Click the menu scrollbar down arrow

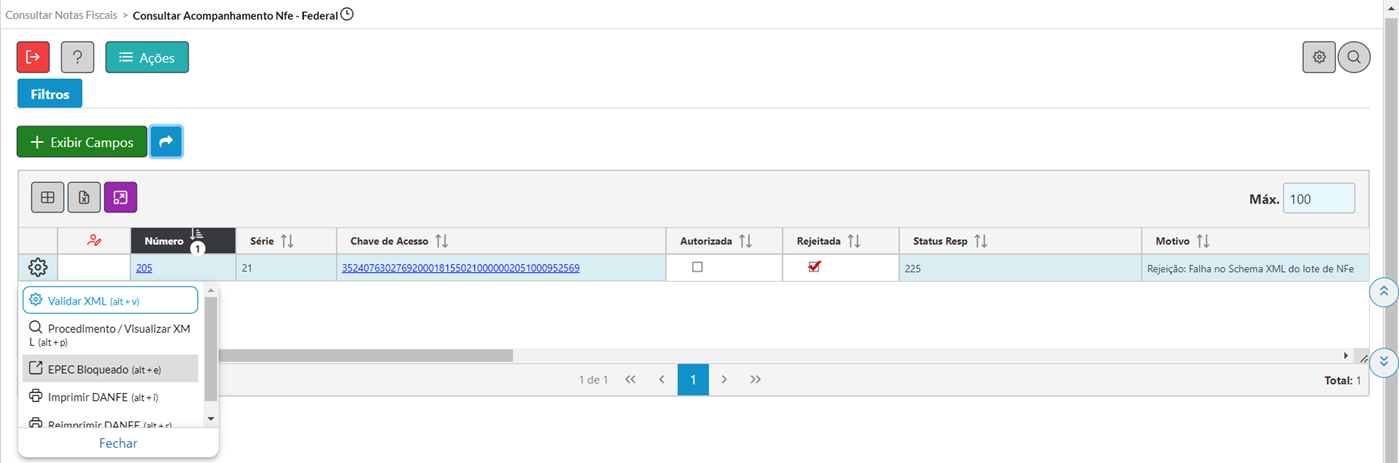[x=210, y=418]
